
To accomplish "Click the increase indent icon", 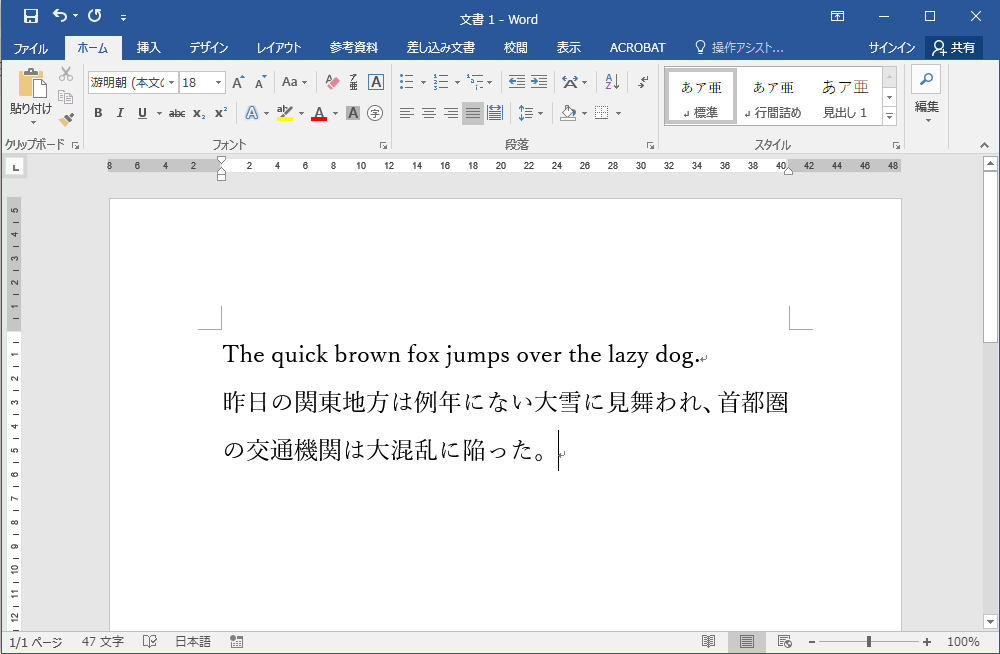I will point(539,82).
